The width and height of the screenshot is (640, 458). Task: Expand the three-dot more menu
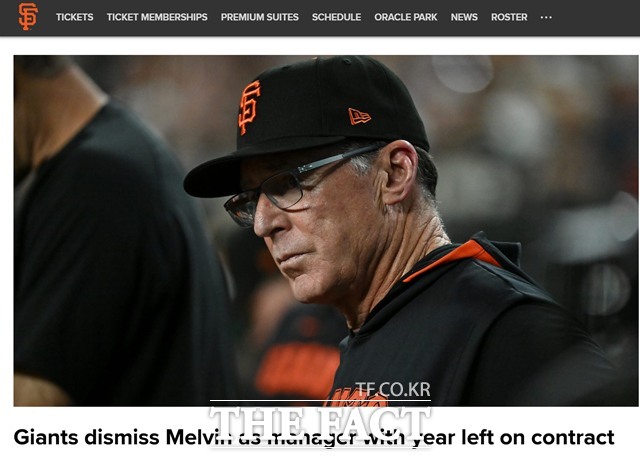[x=546, y=17]
